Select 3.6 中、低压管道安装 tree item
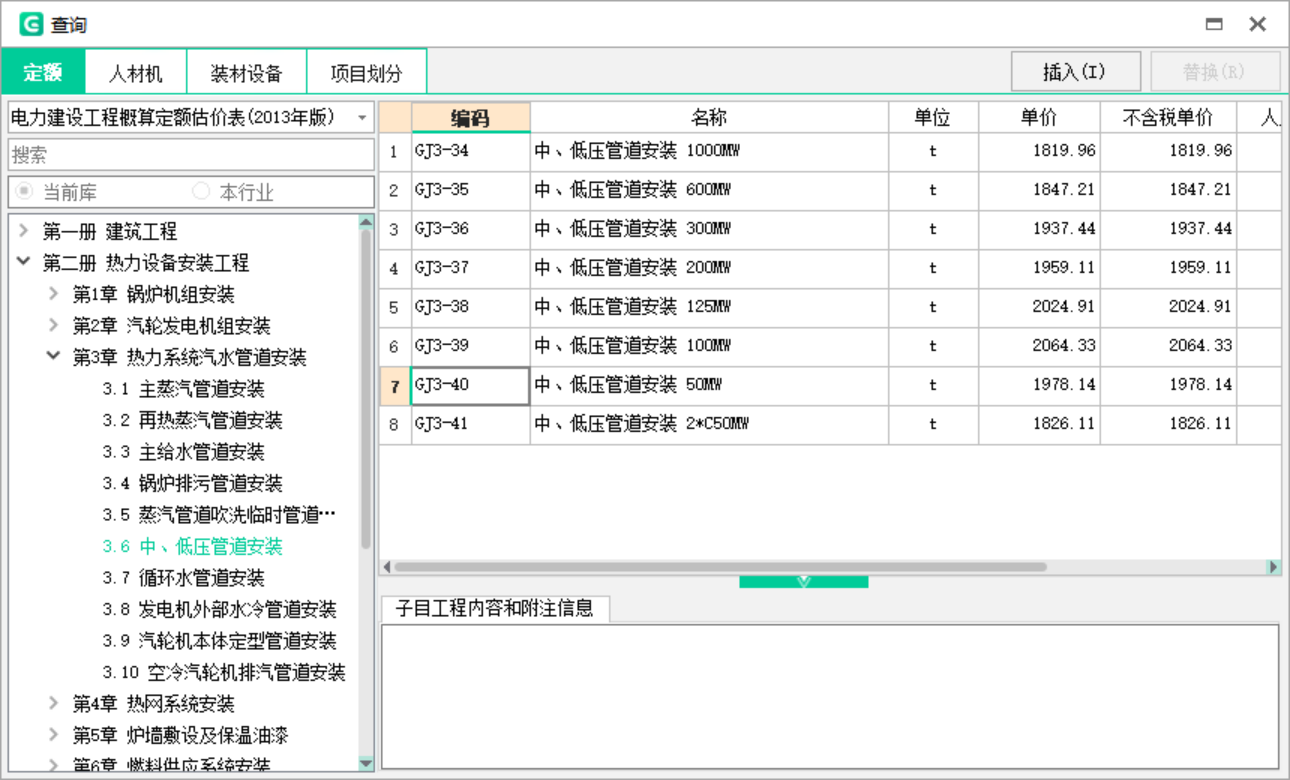 [193, 546]
